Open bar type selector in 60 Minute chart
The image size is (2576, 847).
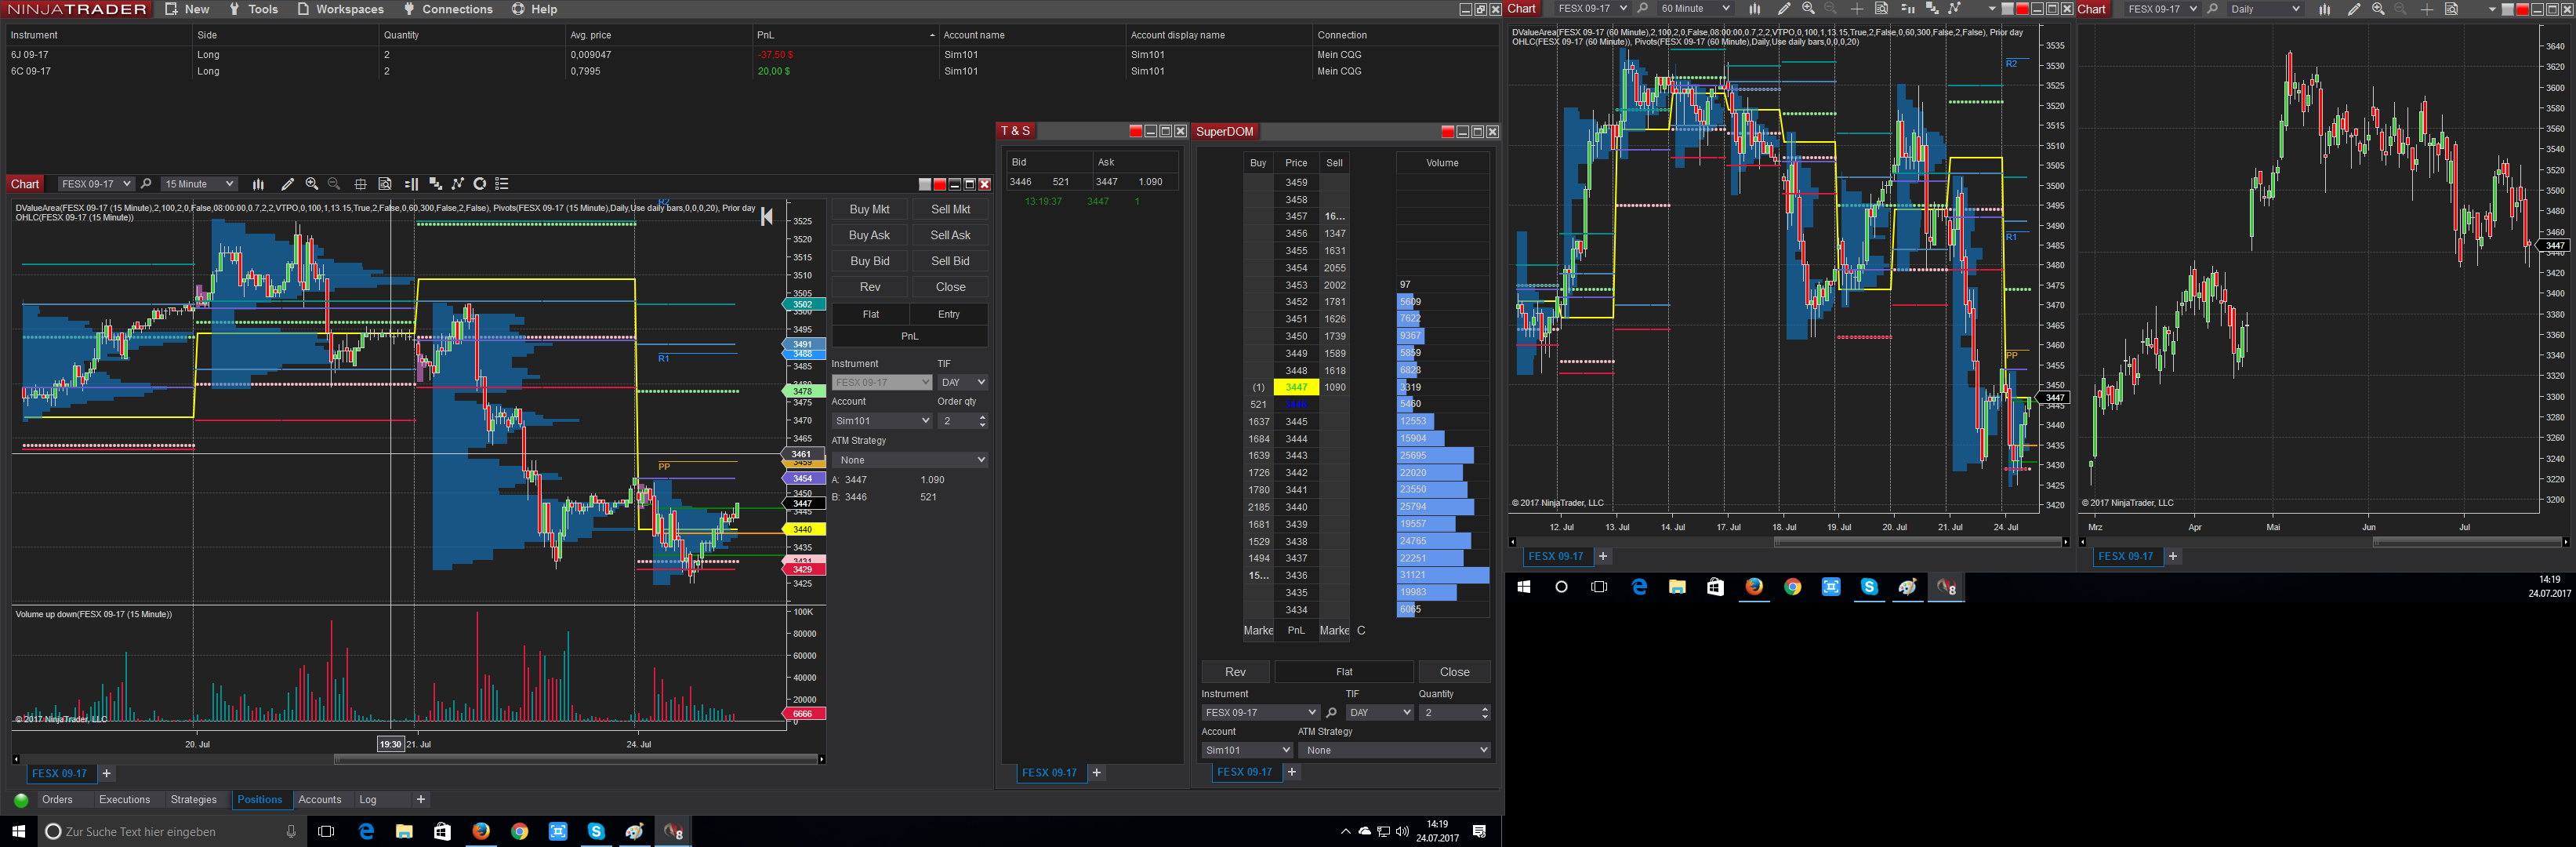click(1754, 9)
